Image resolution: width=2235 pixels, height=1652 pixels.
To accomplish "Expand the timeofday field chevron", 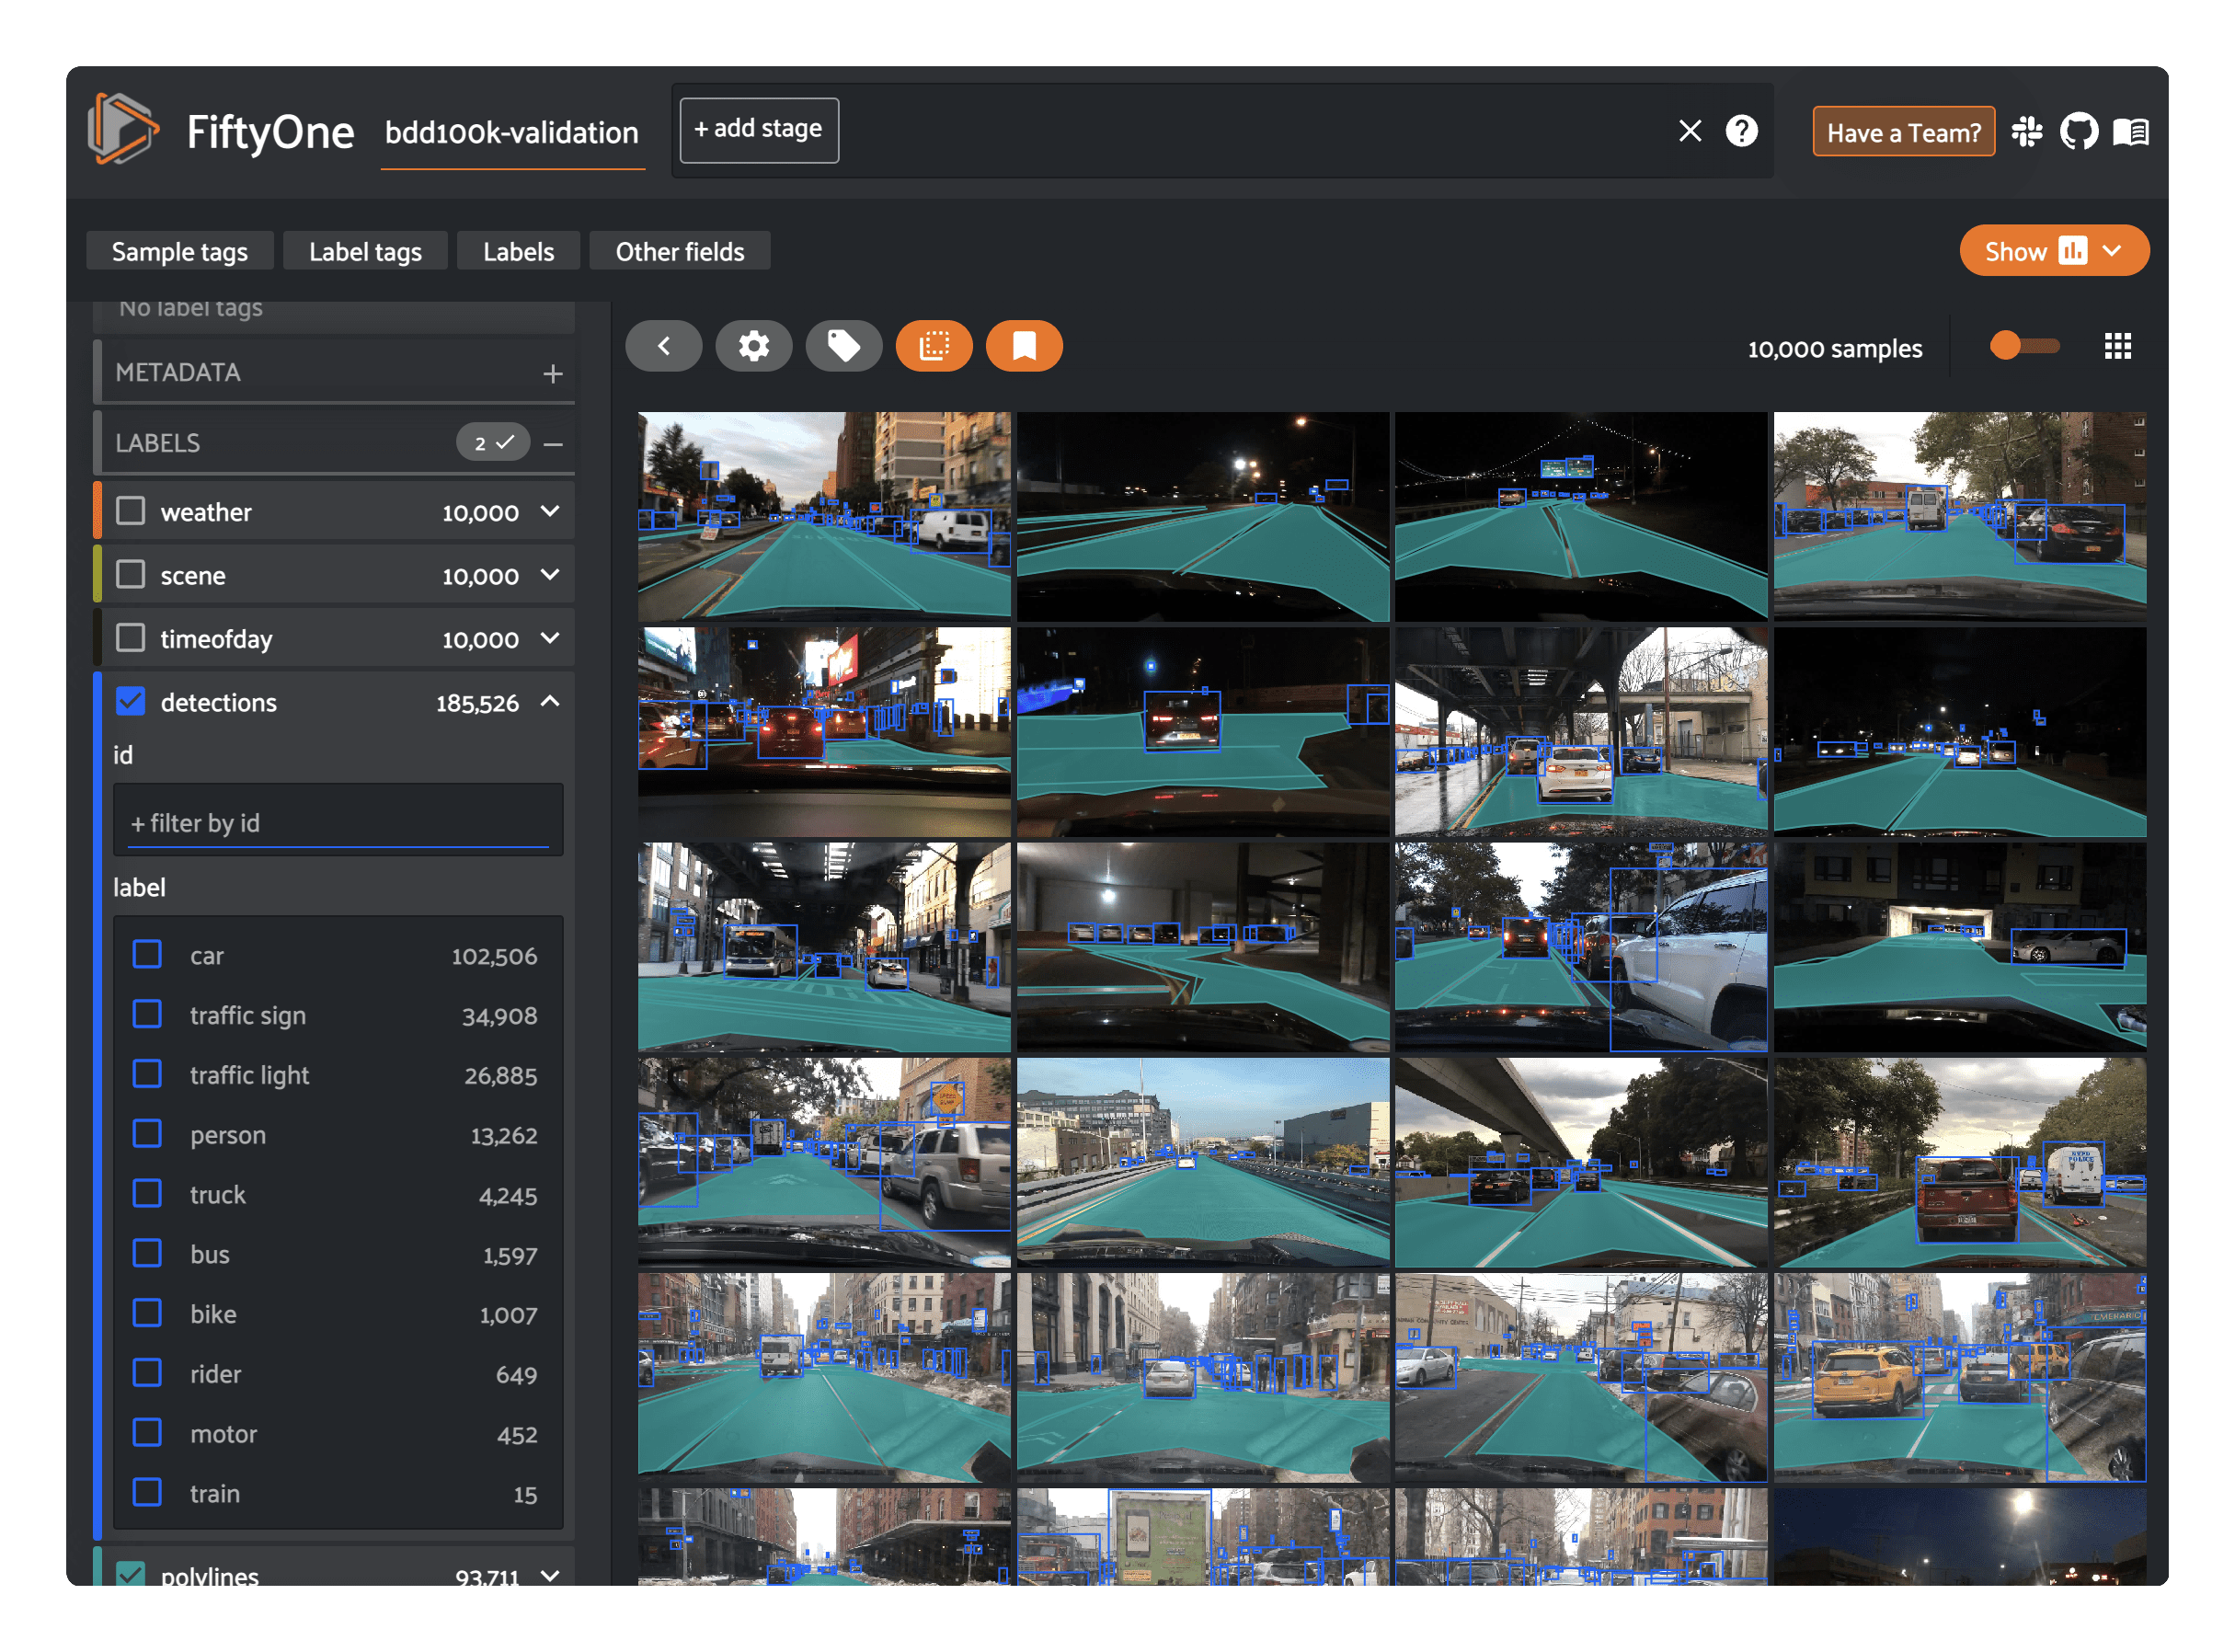I will [x=550, y=638].
